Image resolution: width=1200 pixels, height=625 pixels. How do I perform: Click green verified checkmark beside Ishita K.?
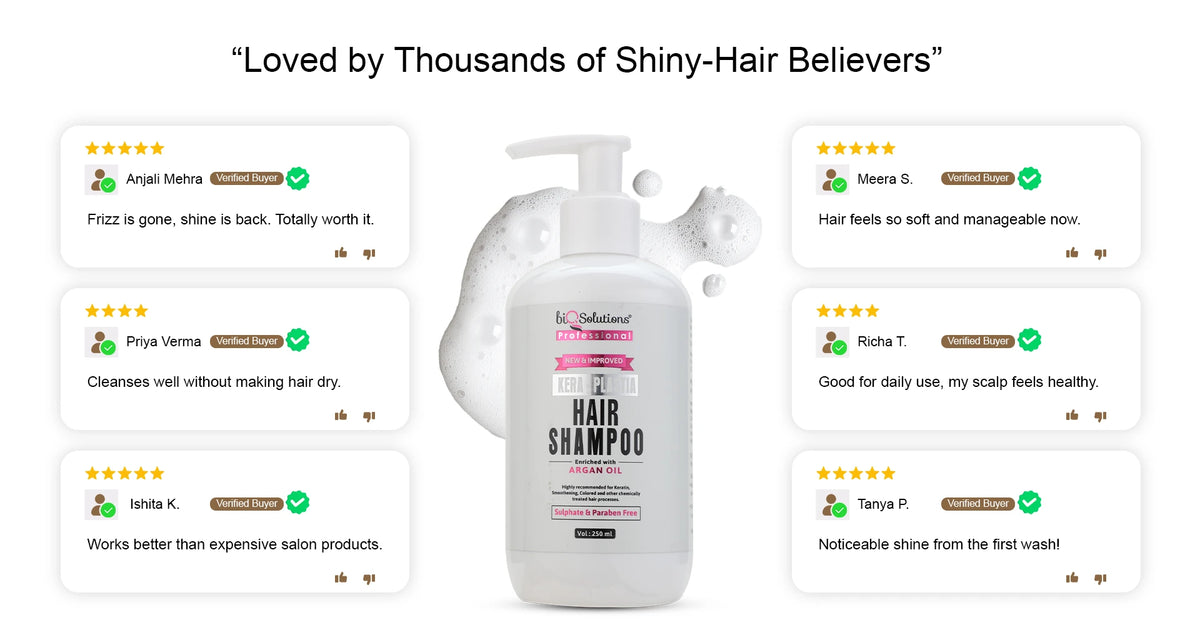coord(298,503)
